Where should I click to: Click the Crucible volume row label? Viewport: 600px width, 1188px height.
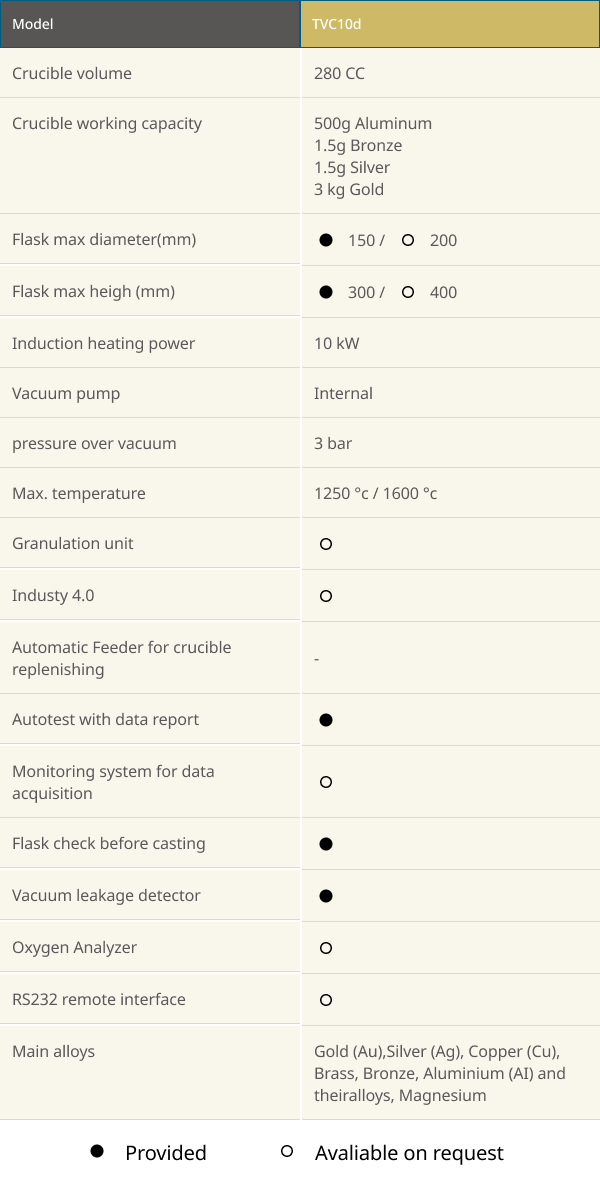72,73
